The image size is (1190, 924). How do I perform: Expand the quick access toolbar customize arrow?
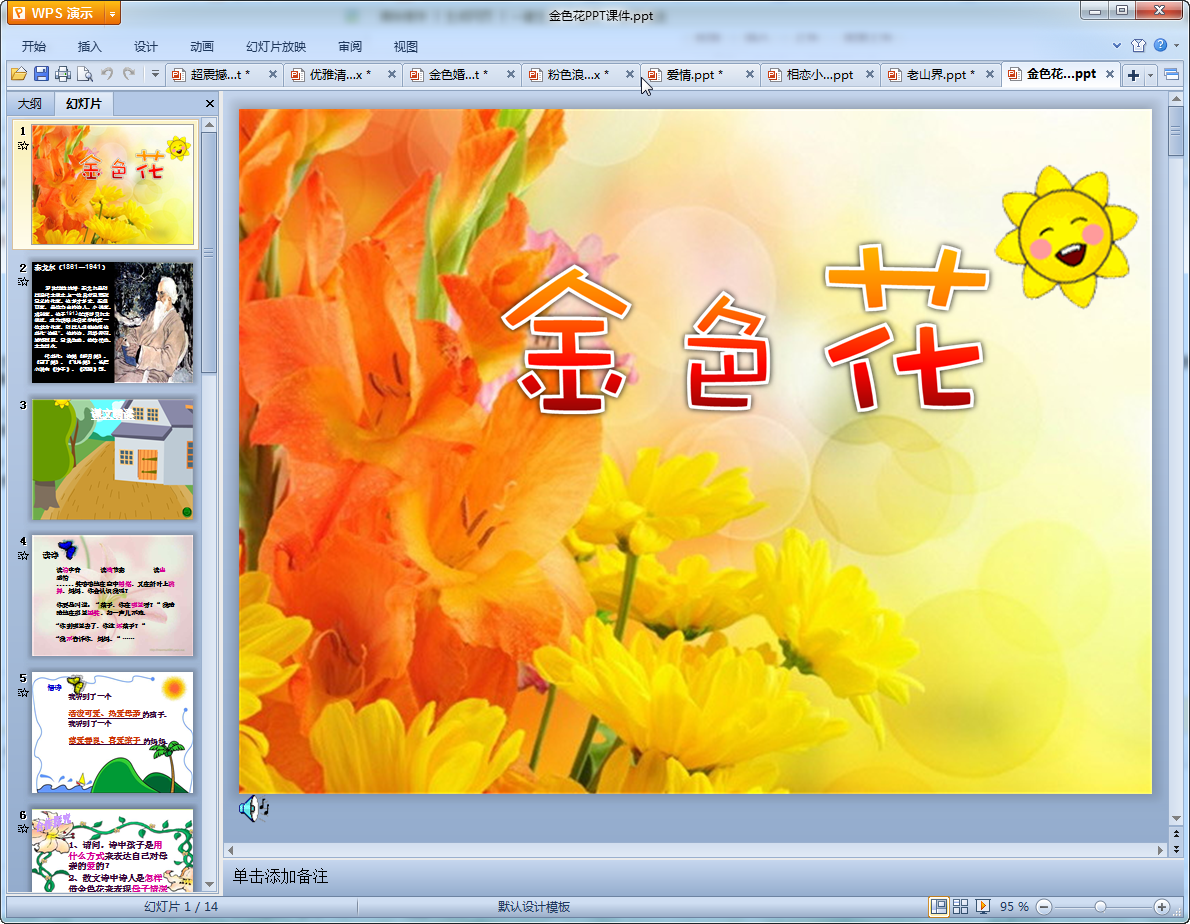(155, 74)
